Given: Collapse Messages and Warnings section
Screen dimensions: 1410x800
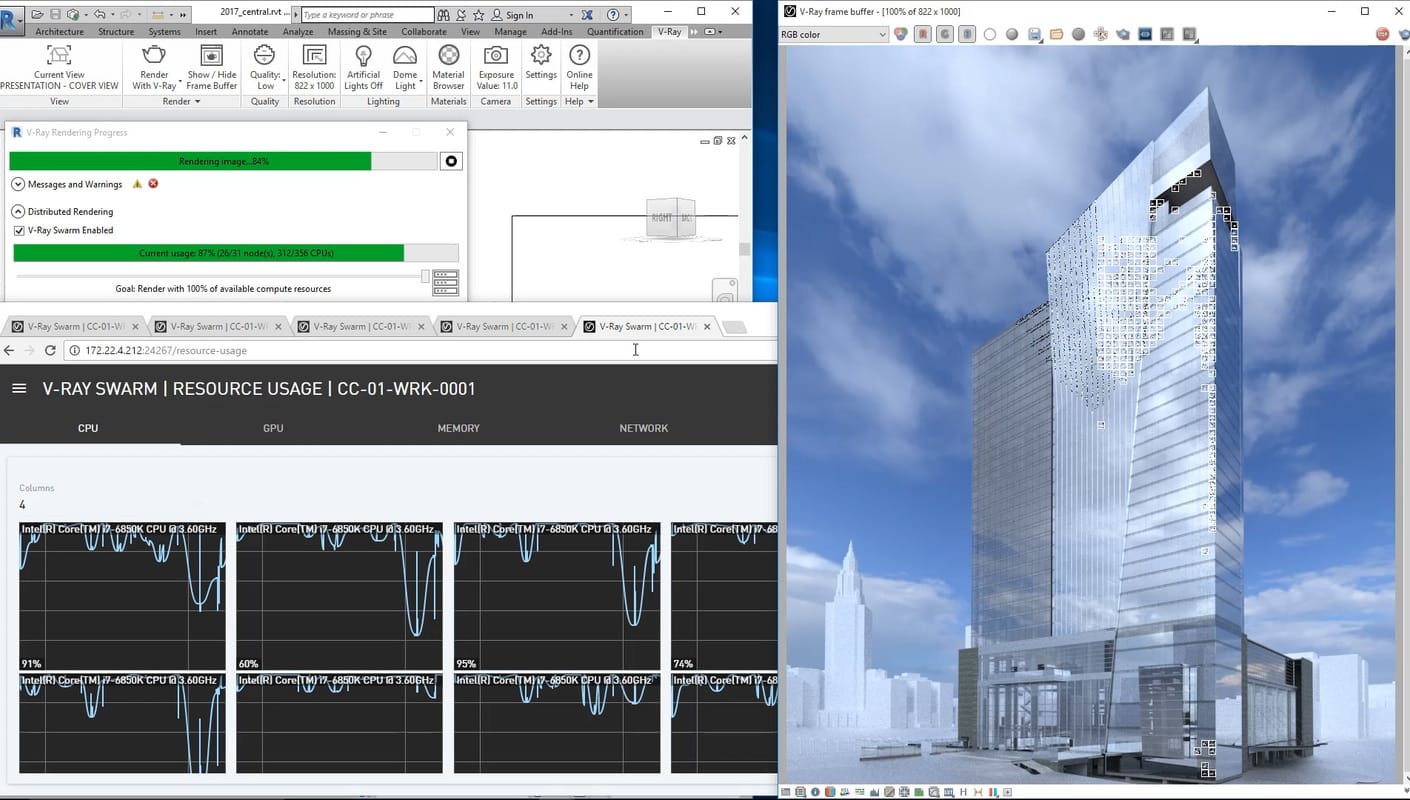Looking at the screenshot, I should 18,184.
